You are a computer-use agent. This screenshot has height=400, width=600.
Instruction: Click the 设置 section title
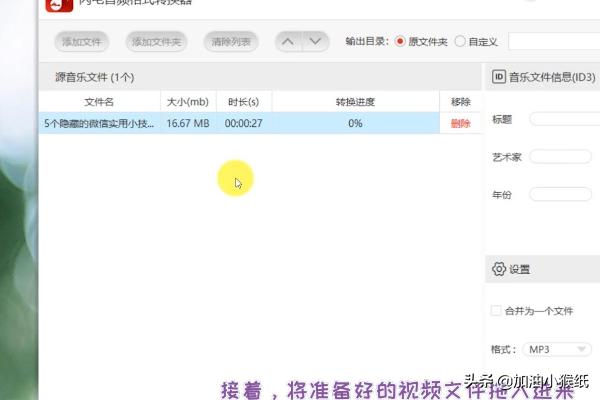click(519, 269)
